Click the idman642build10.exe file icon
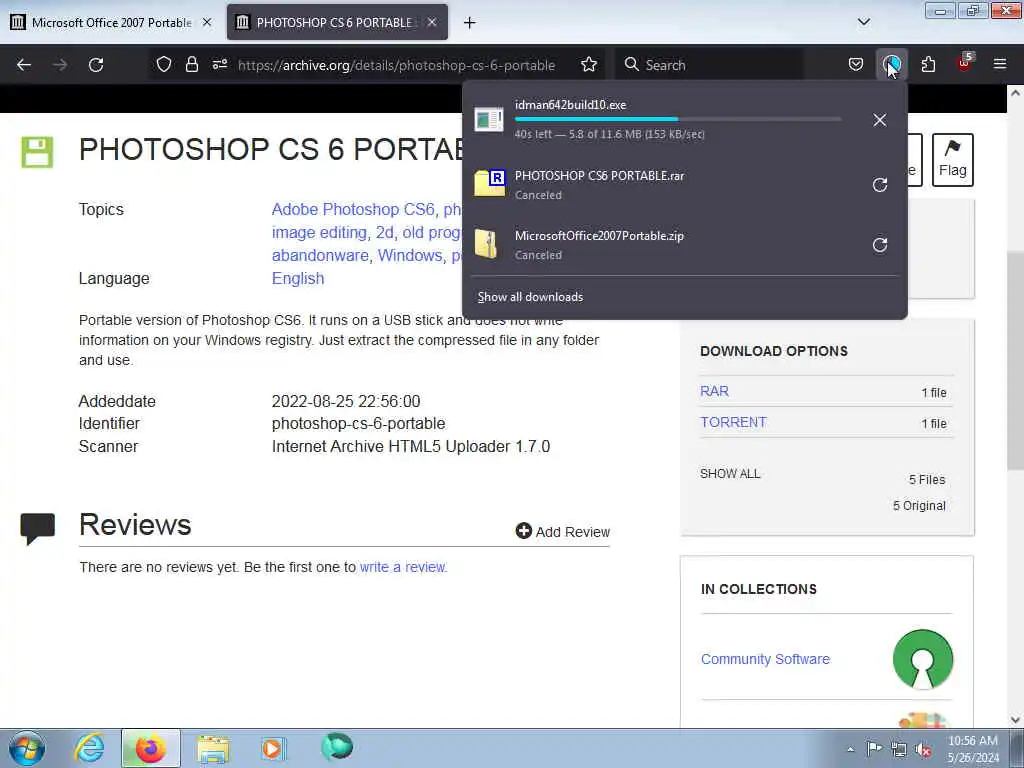The image size is (1024, 768). coord(489,119)
